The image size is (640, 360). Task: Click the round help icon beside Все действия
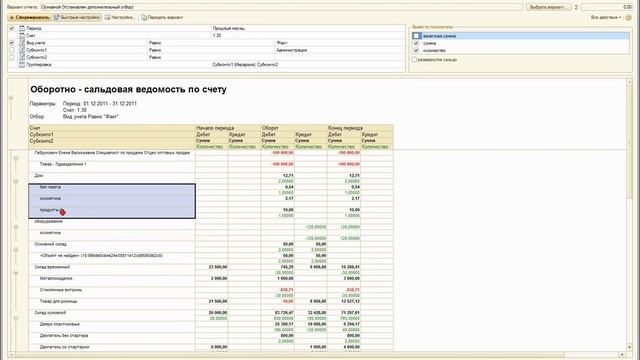click(x=629, y=18)
